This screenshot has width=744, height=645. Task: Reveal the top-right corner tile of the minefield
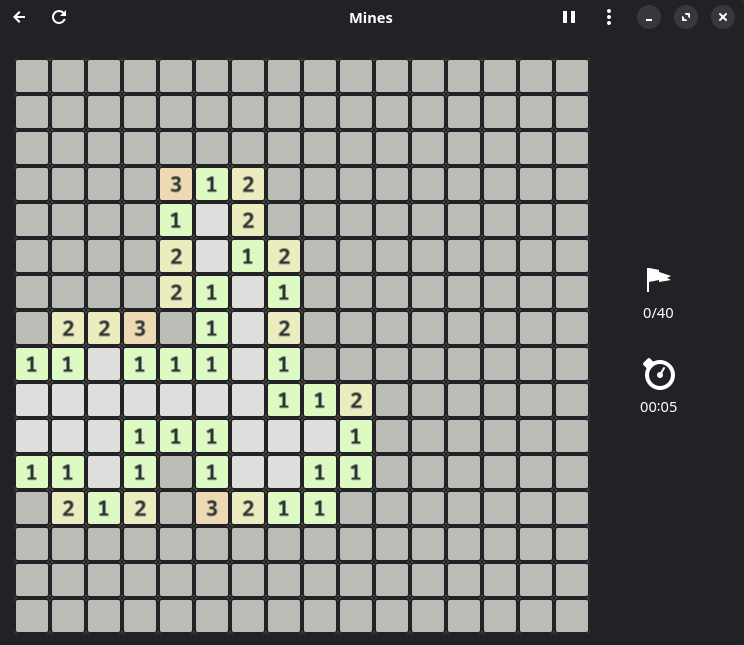point(572,76)
